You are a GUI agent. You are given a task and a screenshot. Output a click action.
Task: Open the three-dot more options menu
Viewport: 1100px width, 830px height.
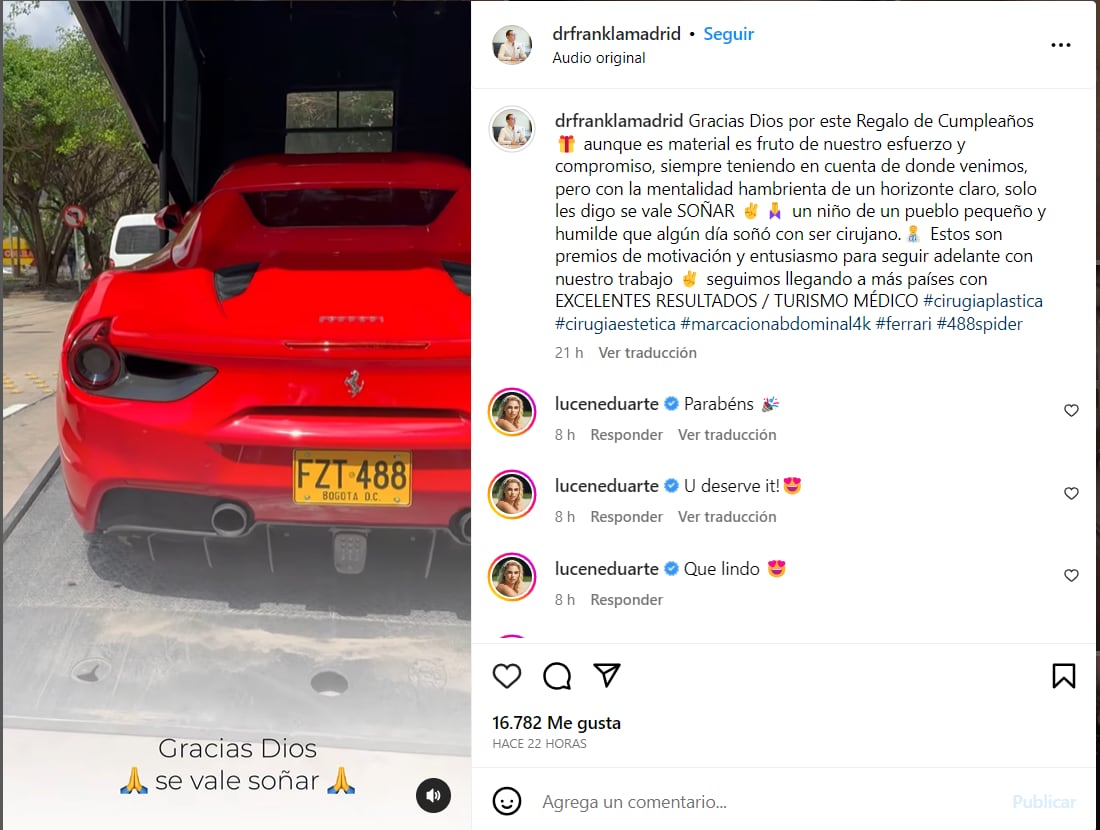pos(1061,45)
